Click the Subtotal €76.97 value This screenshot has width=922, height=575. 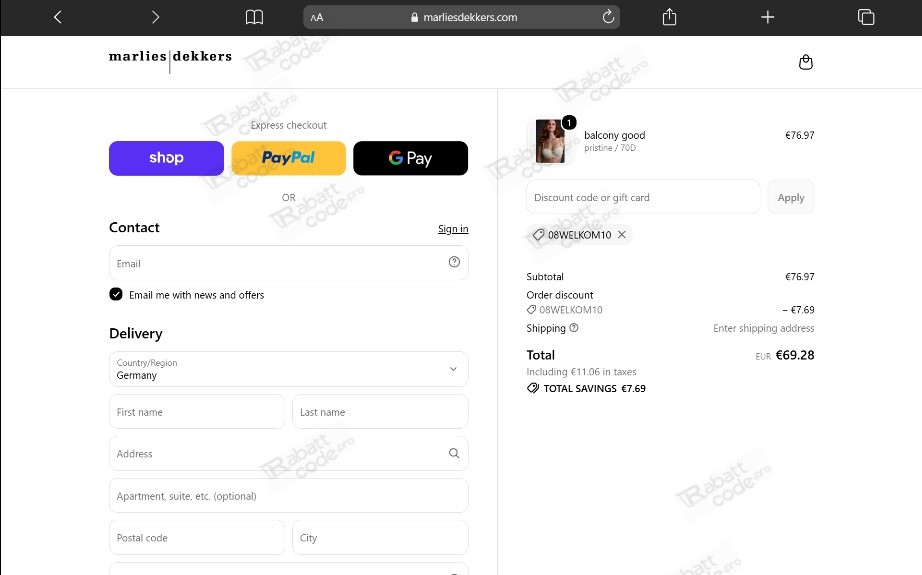[x=800, y=276]
